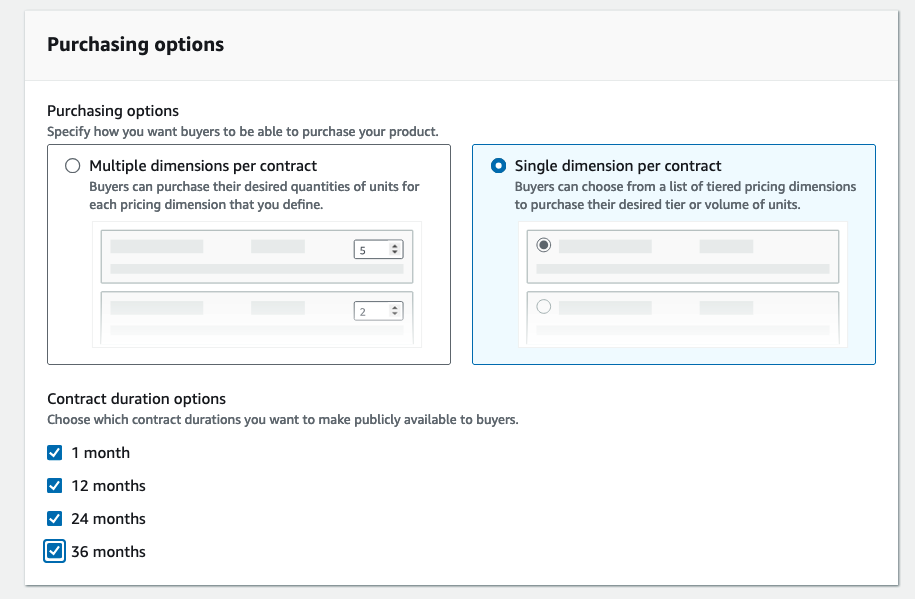915x599 pixels.
Task: Click the selected radio icon in tier preview
Action: point(544,245)
